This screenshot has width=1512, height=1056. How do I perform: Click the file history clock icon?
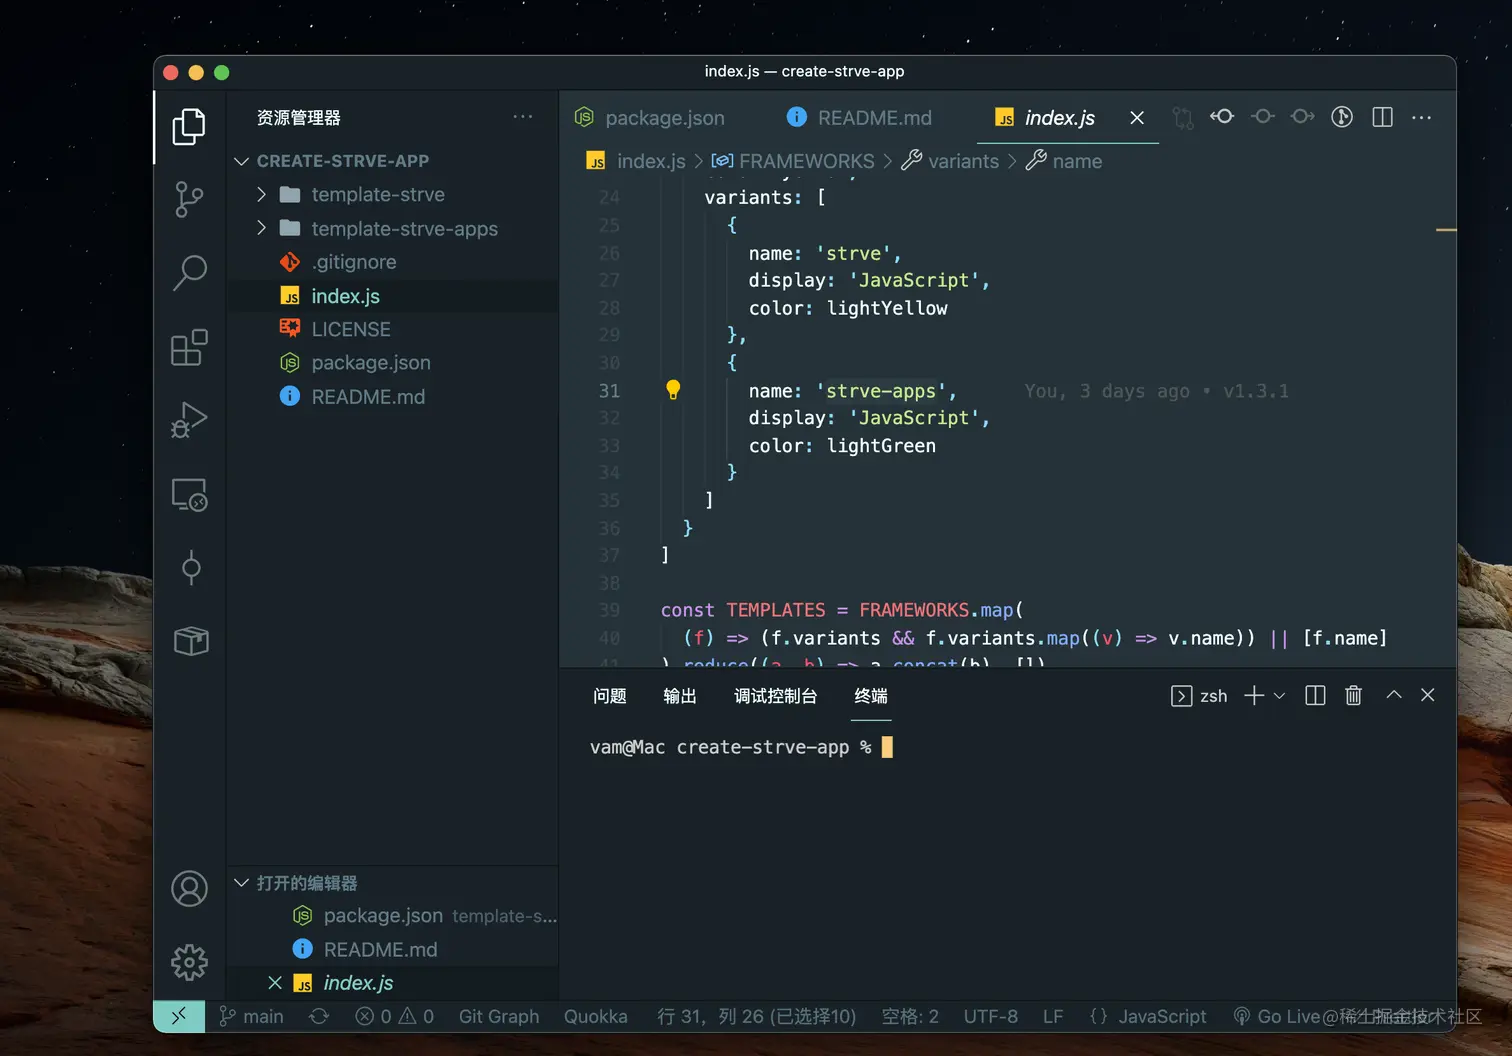pos(1342,117)
